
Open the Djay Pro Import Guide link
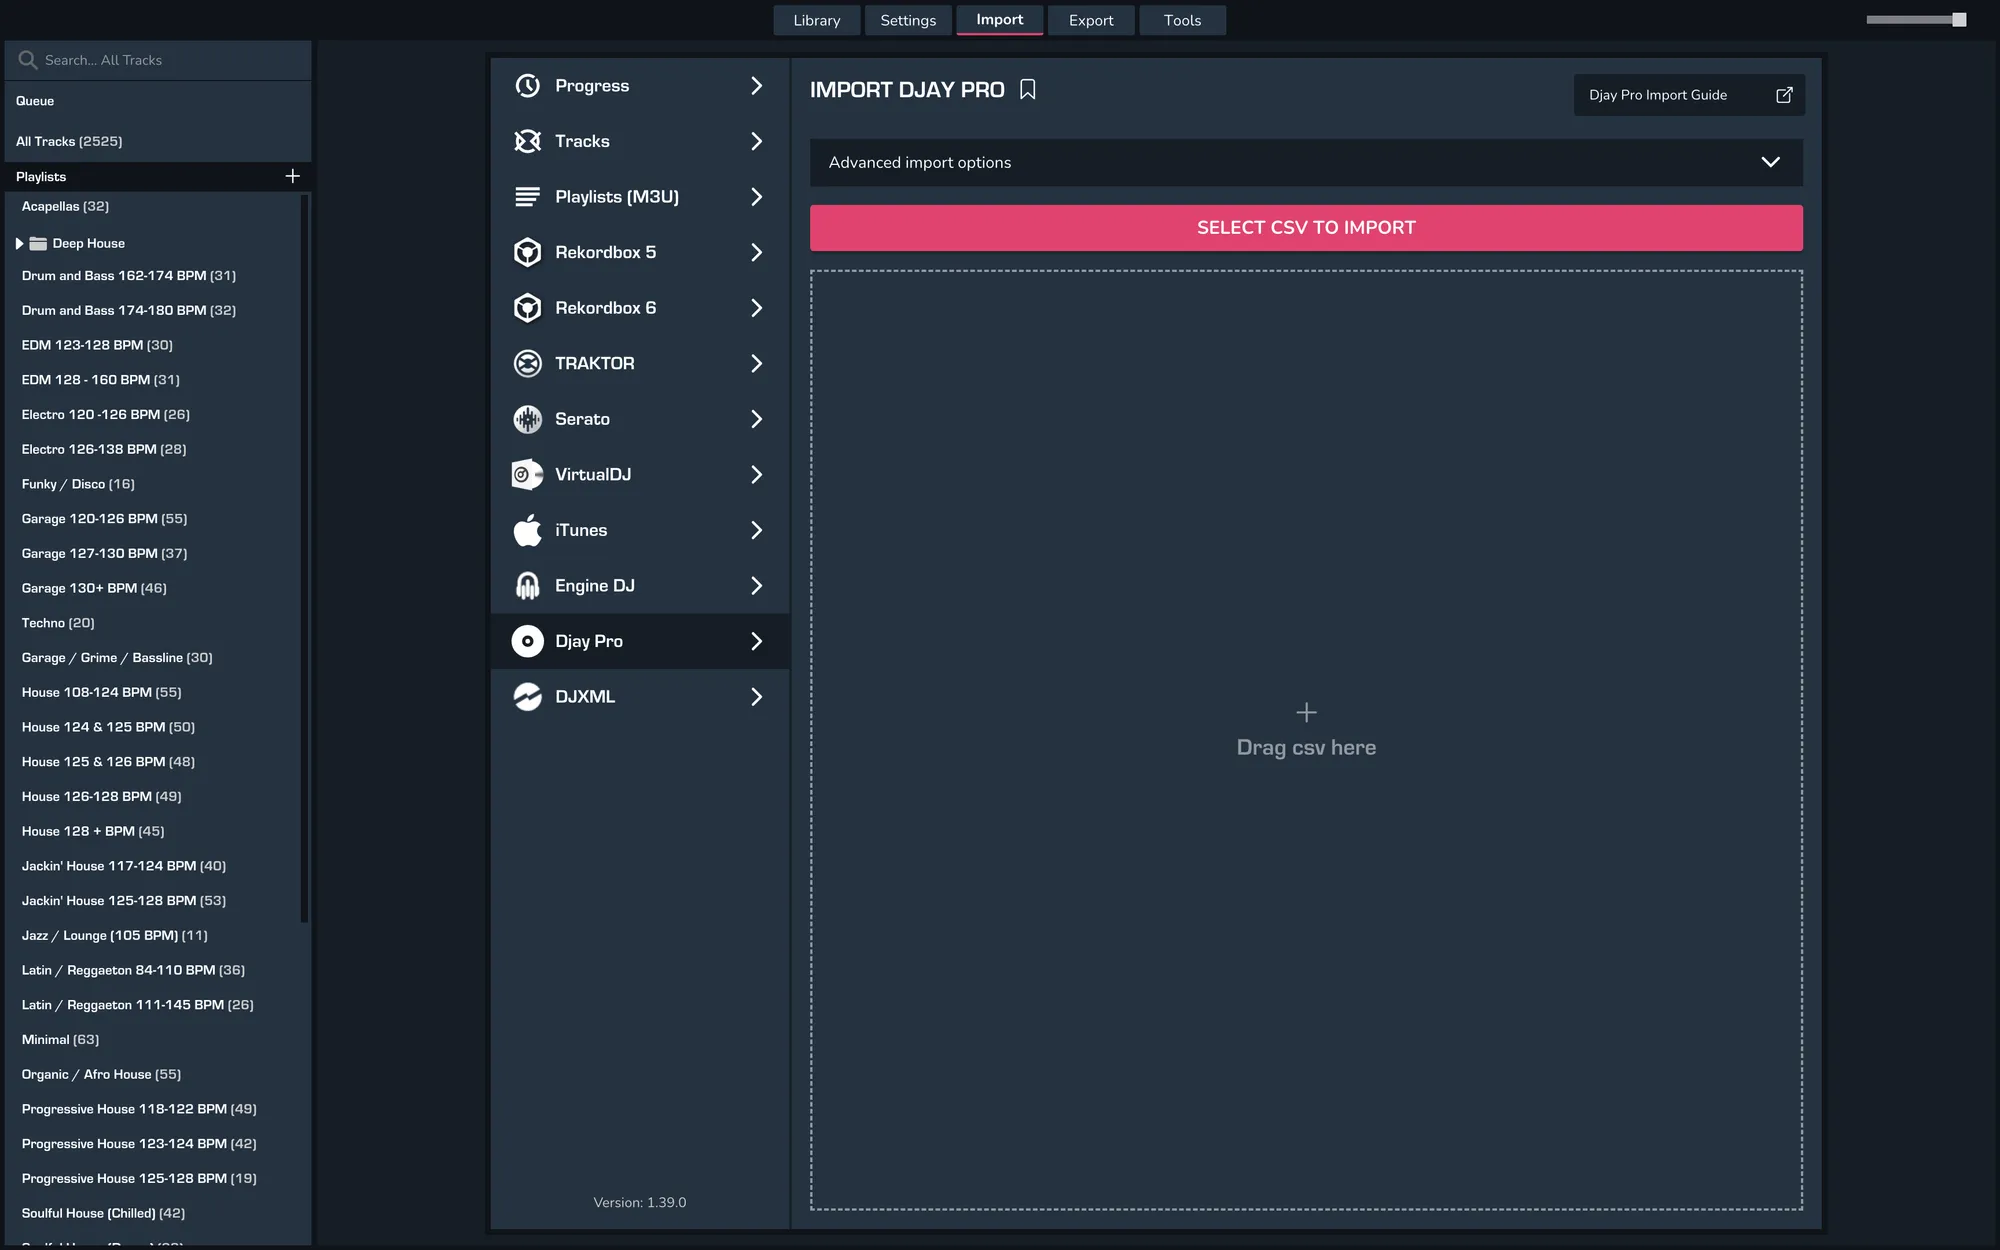[x=1688, y=95]
